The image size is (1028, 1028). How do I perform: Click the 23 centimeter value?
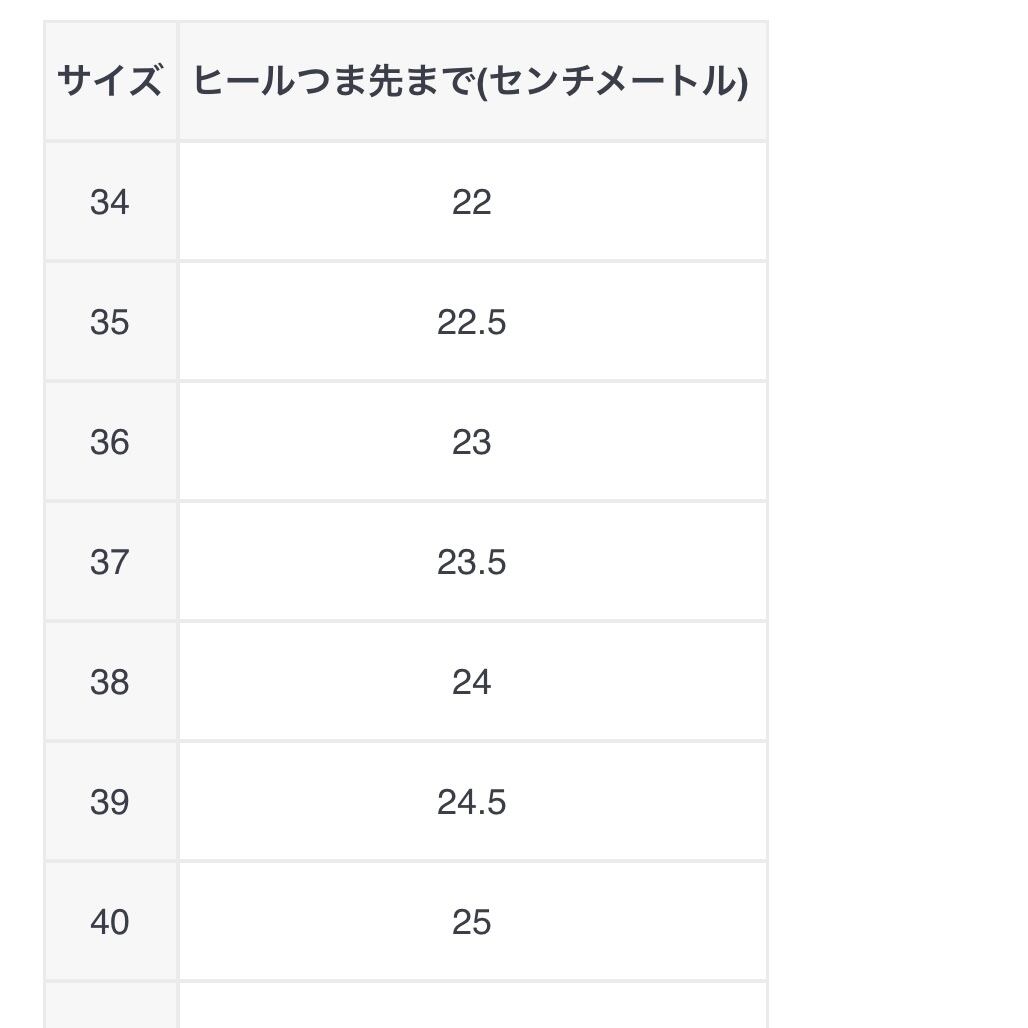click(x=471, y=442)
